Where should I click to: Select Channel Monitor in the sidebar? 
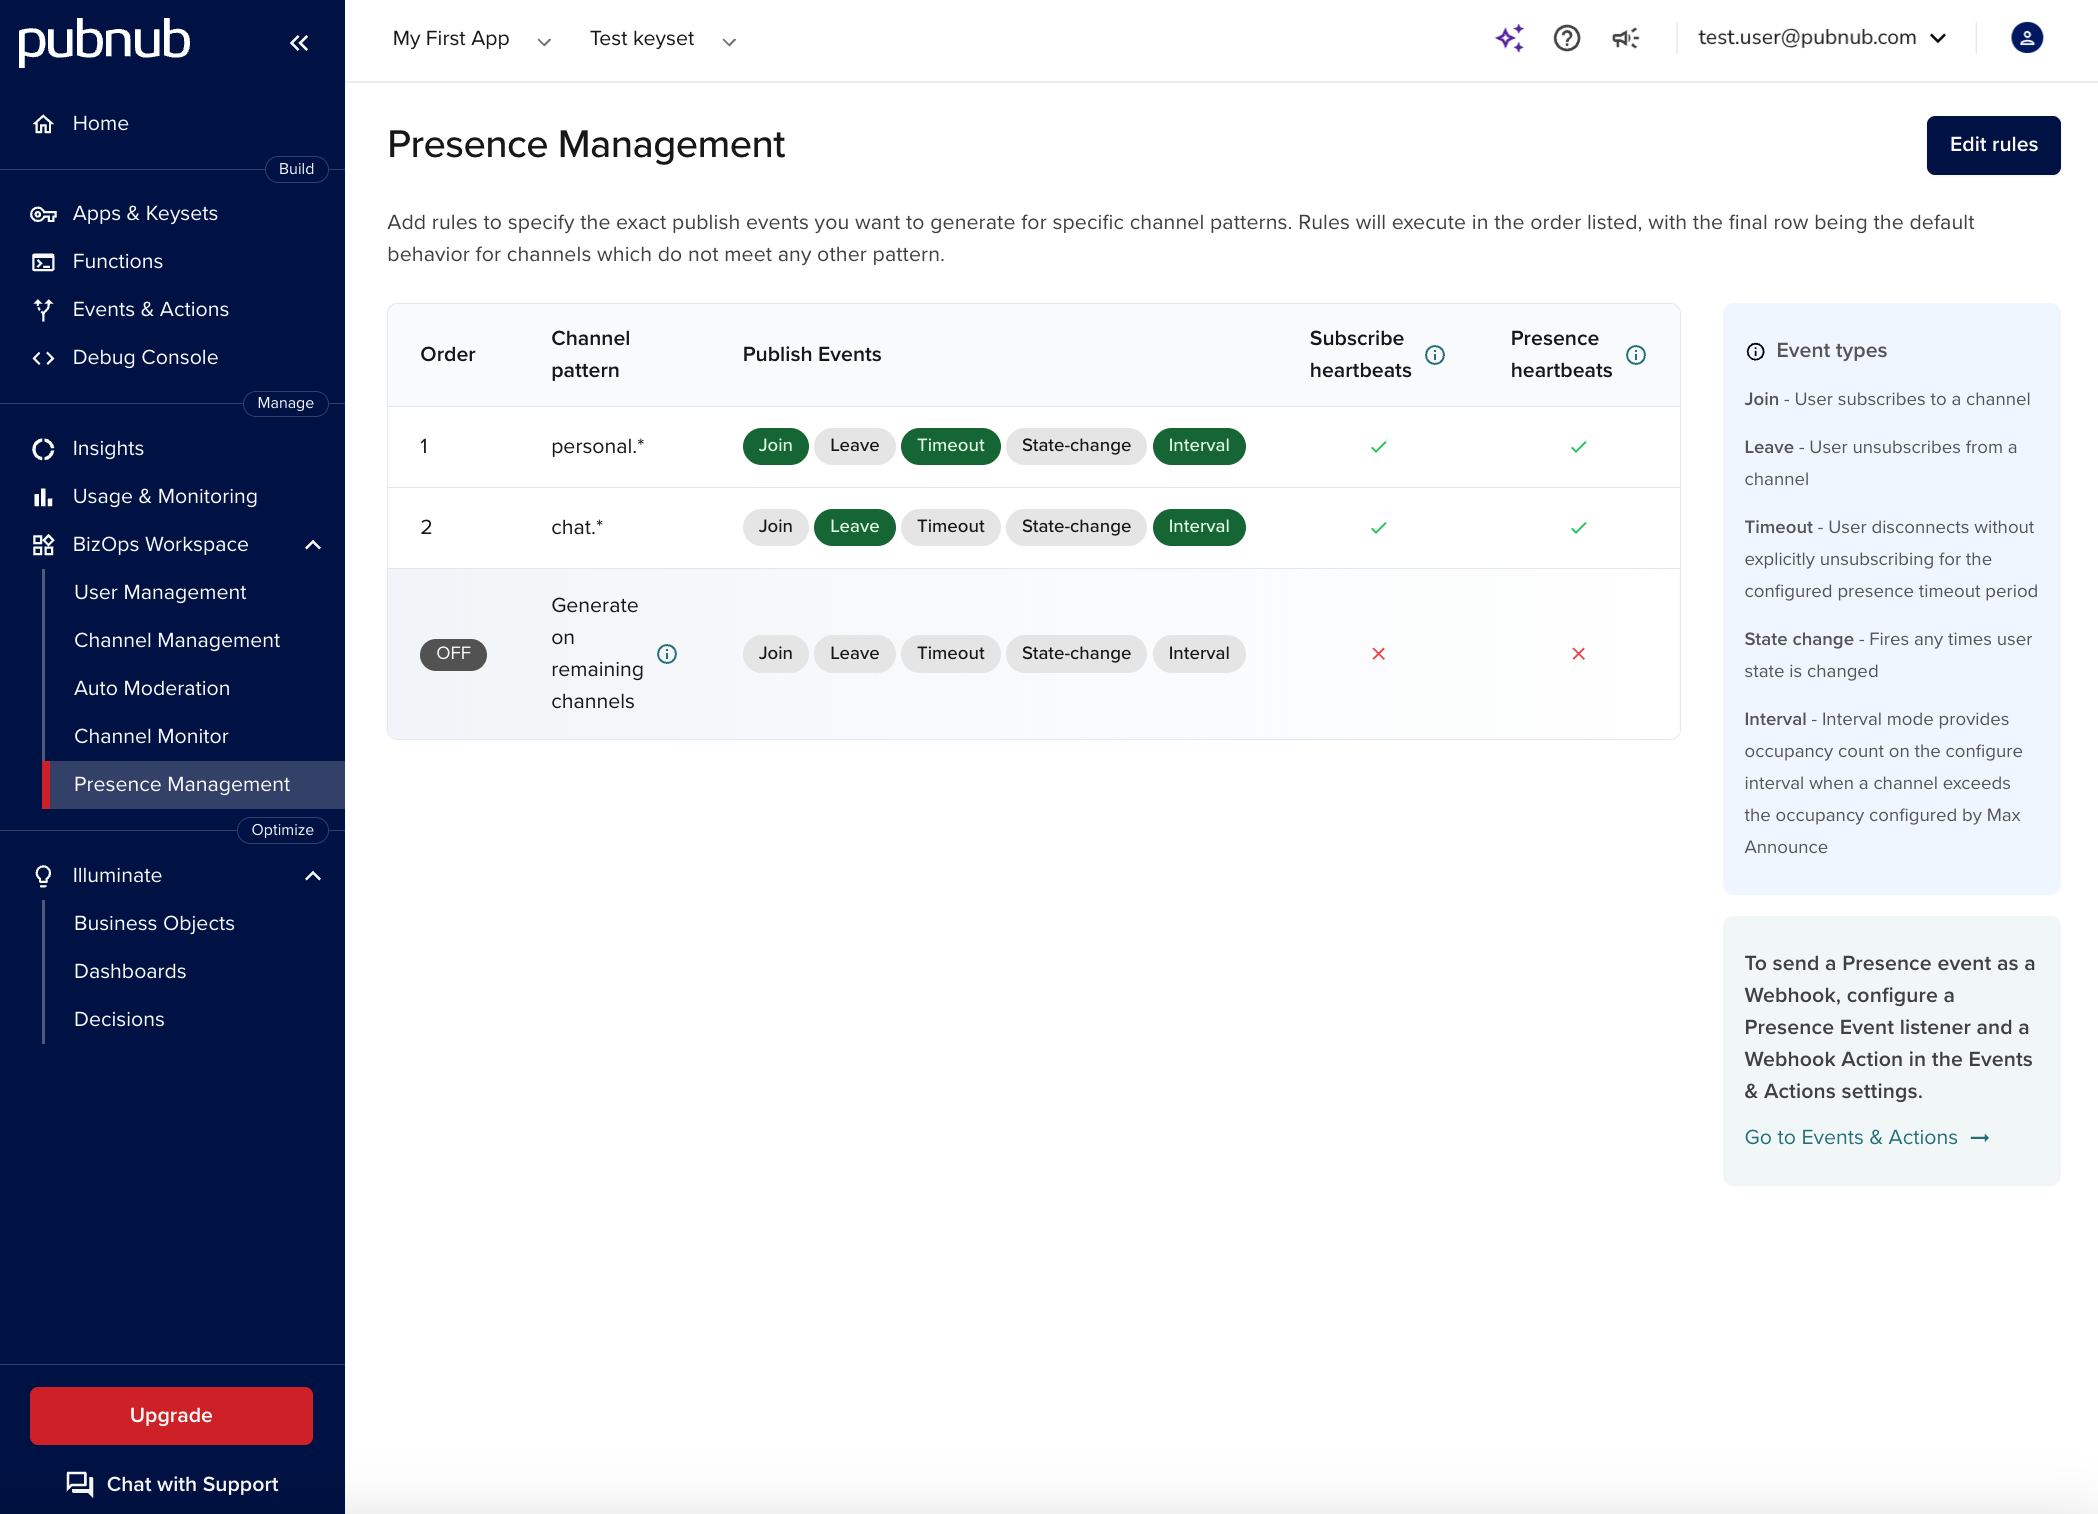151,736
